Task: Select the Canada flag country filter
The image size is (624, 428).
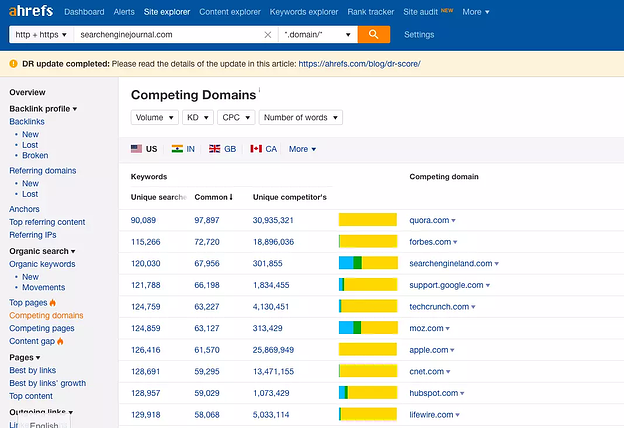Action: (263, 149)
